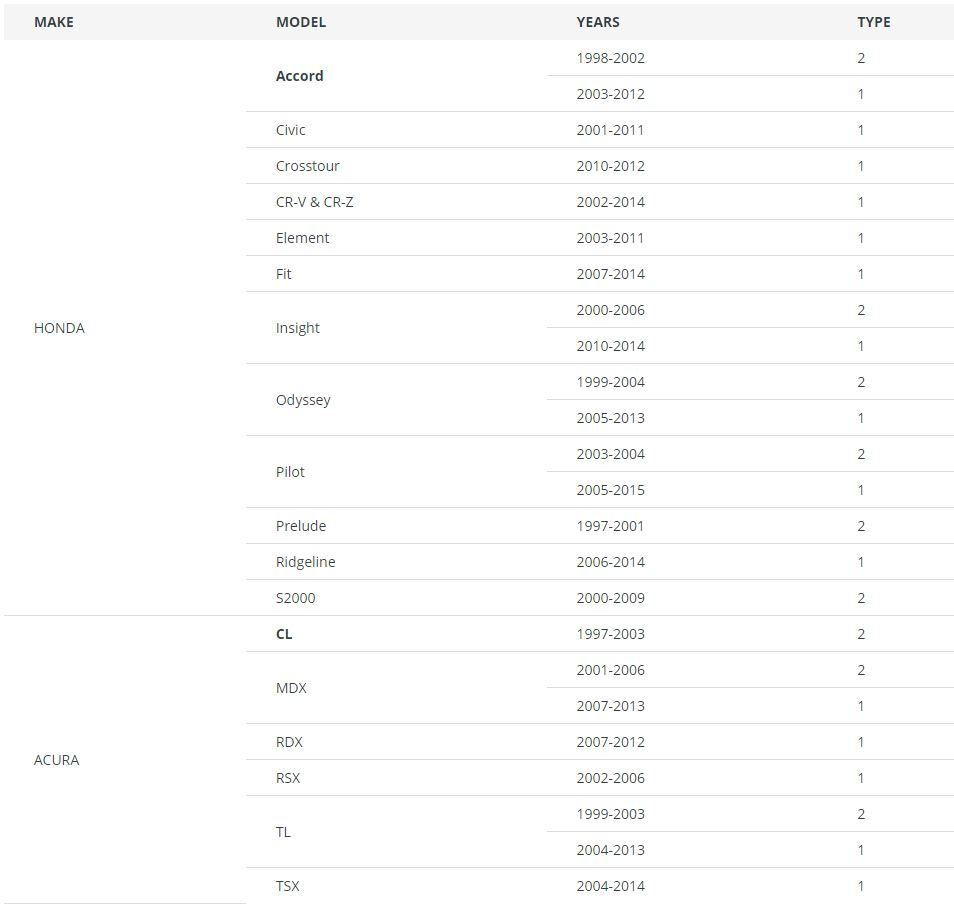Image resolution: width=954 pixels, height=914 pixels.
Task: Click the TYPE column header
Action: click(873, 22)
